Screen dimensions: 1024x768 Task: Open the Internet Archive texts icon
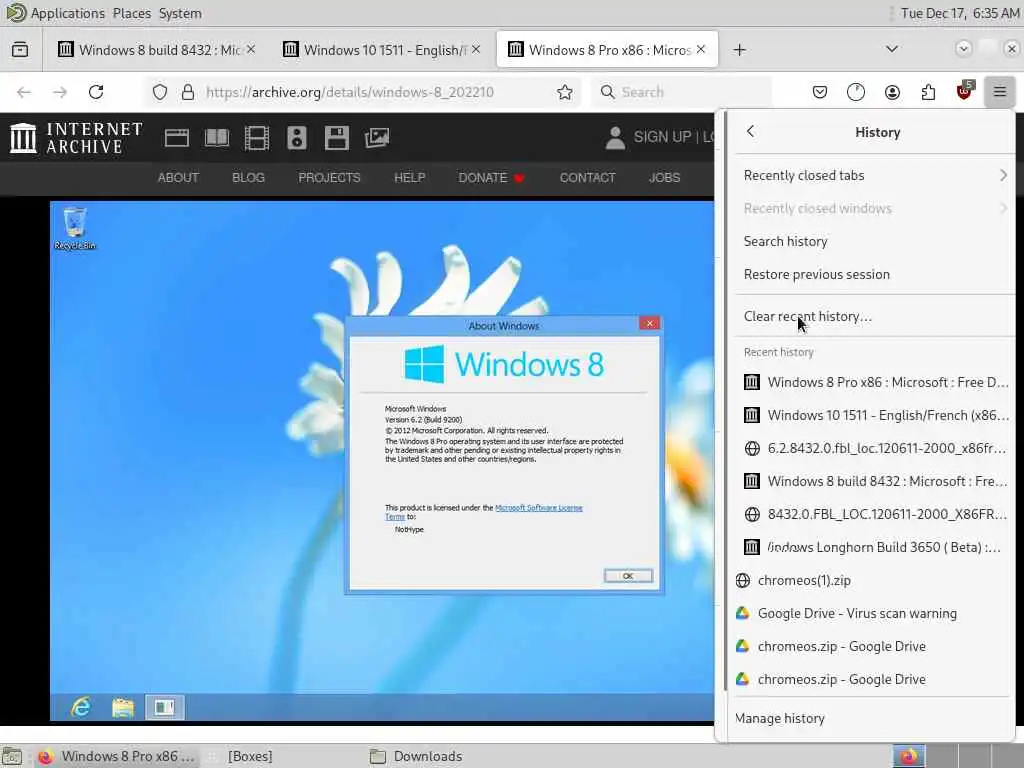(x=217, y=138)
